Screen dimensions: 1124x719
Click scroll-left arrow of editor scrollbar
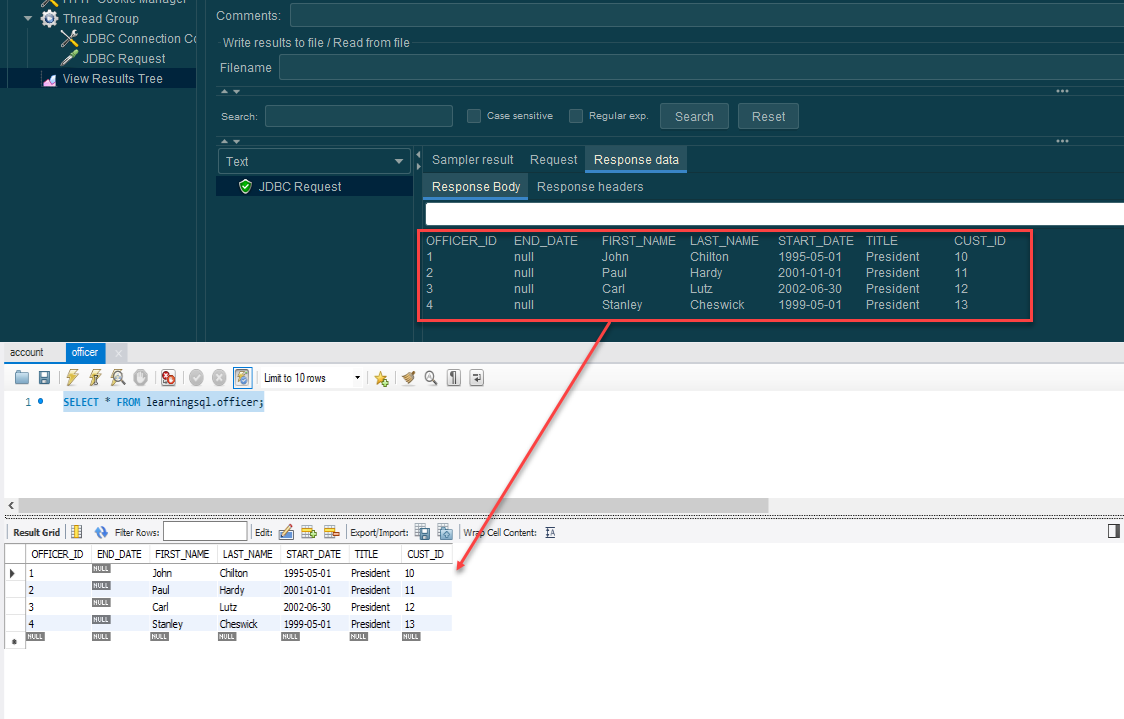(11, 505)
